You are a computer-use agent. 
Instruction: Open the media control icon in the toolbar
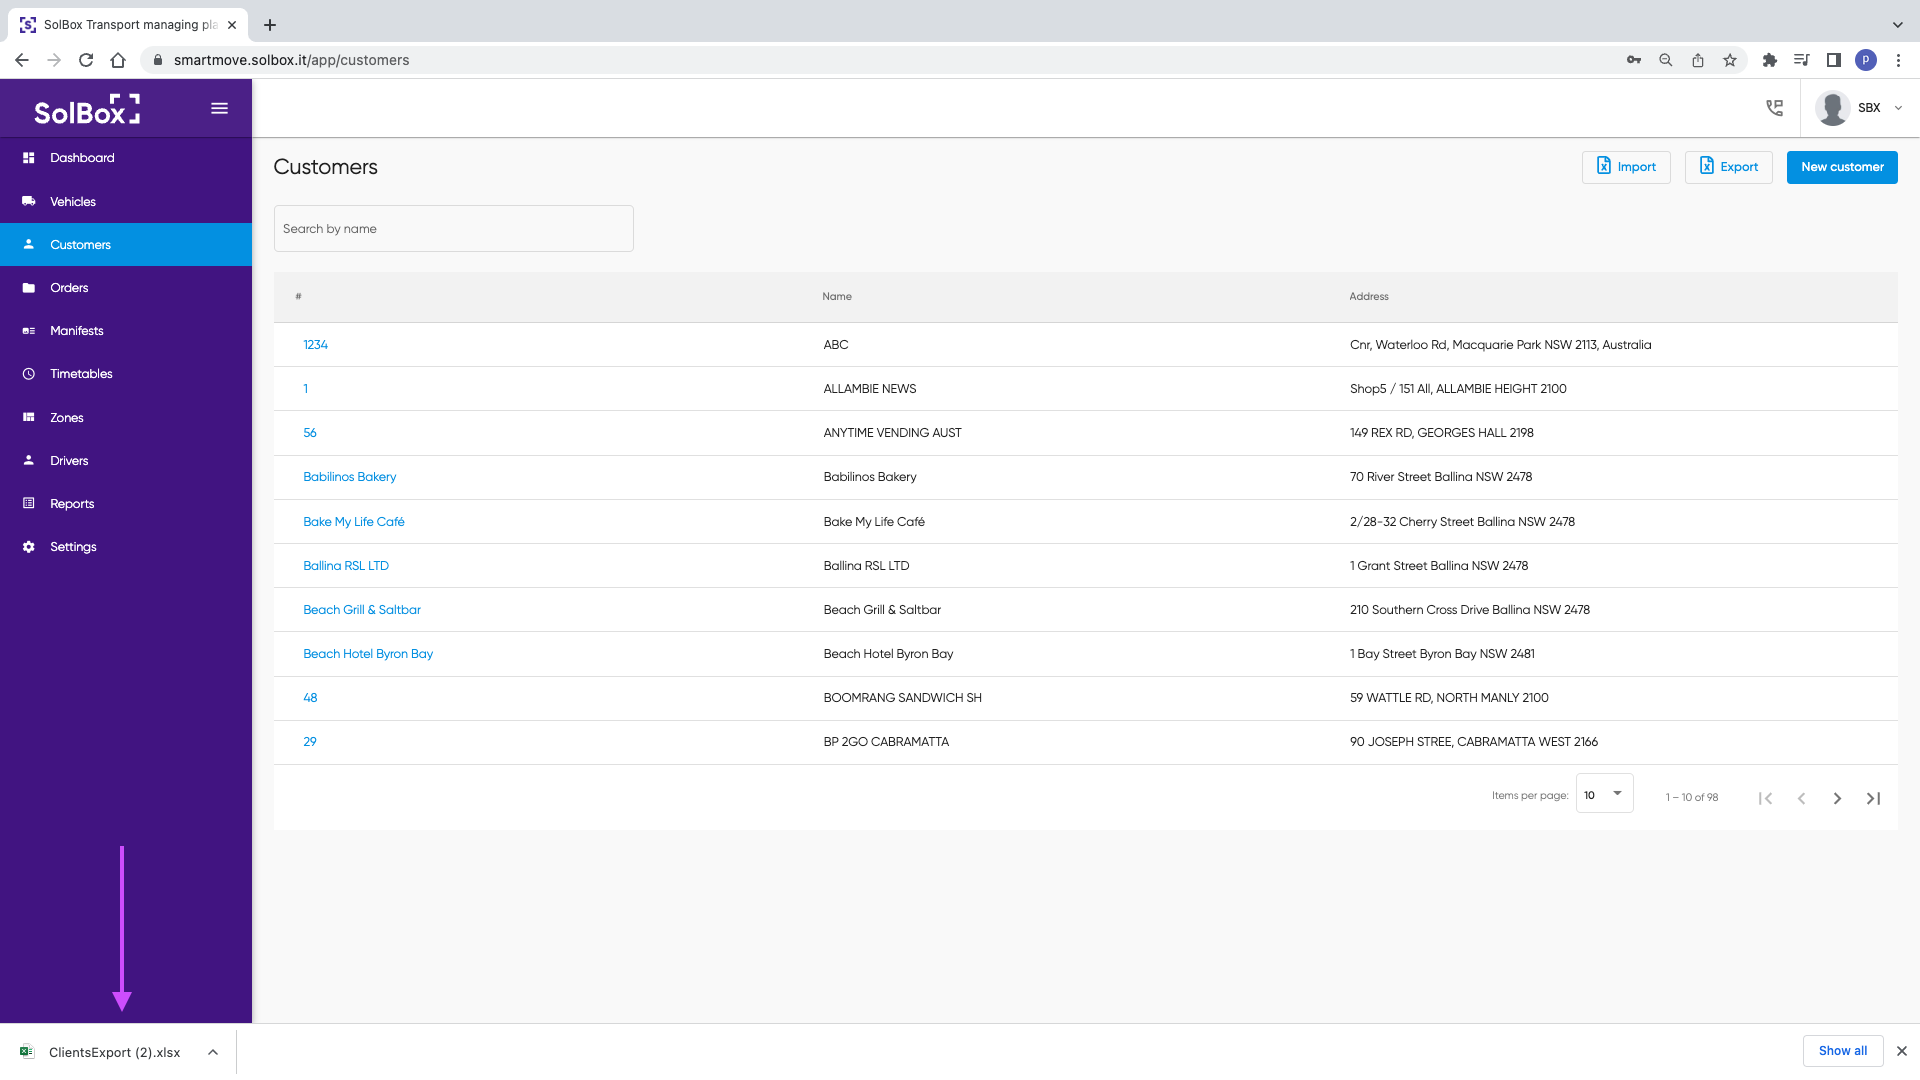coord(1802,60)
